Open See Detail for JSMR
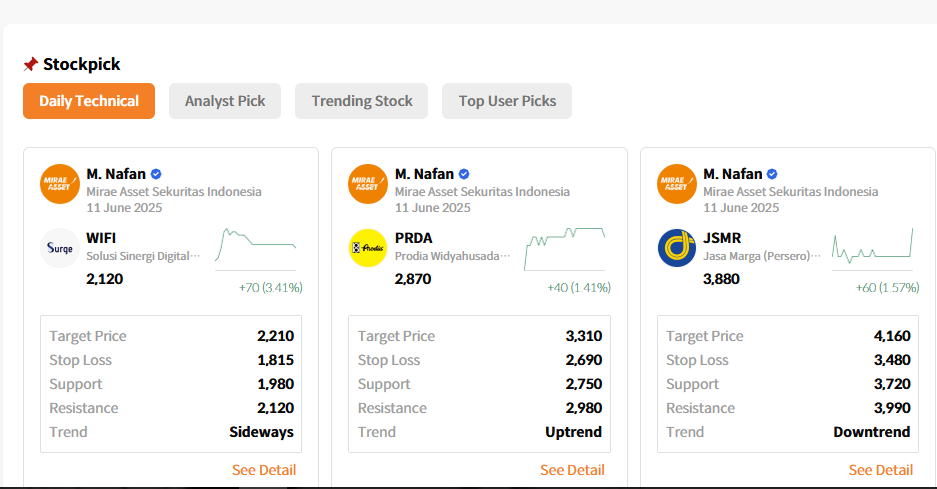This screenshot has height=489, width=937. [881, 470]
